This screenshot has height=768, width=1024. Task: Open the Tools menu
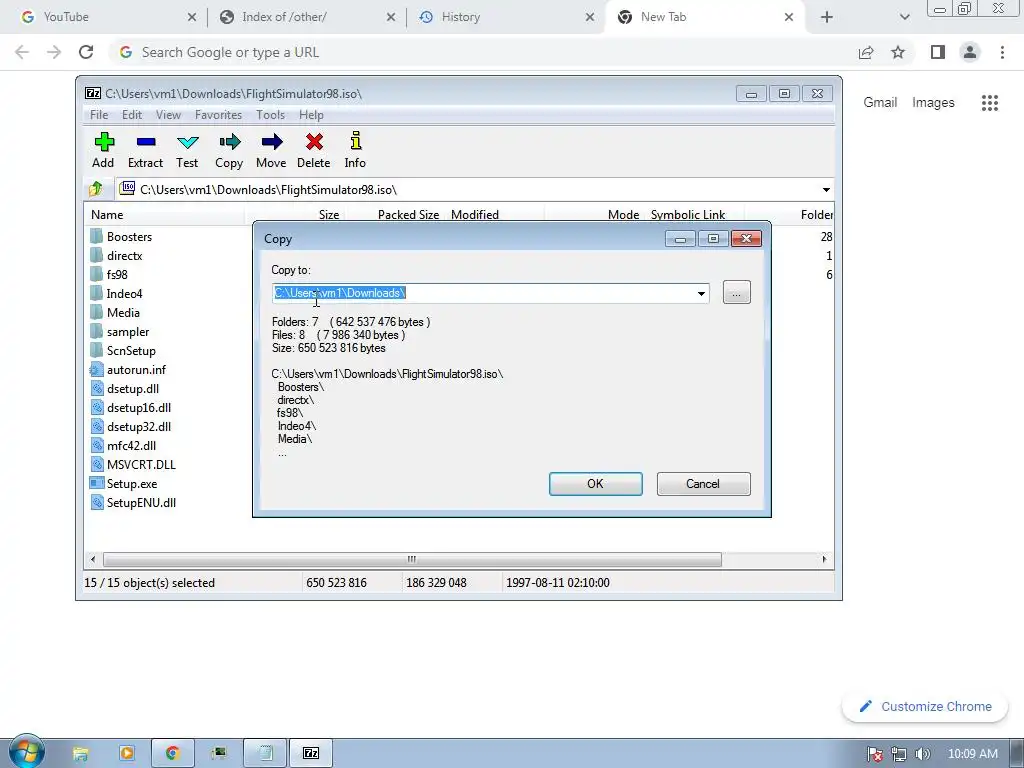click(x=270, y=115)
